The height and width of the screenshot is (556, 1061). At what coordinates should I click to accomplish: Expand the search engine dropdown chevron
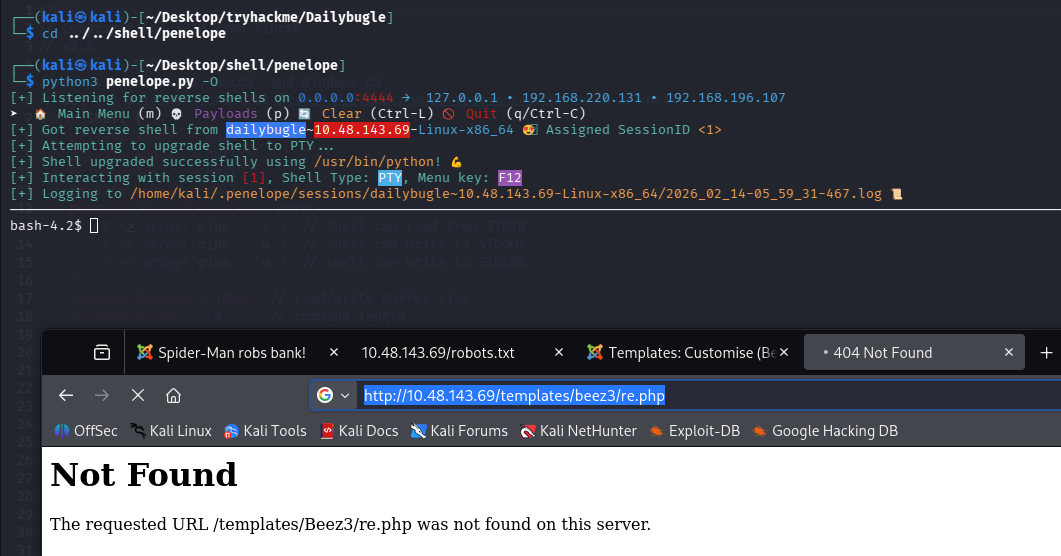coord(346,395)
